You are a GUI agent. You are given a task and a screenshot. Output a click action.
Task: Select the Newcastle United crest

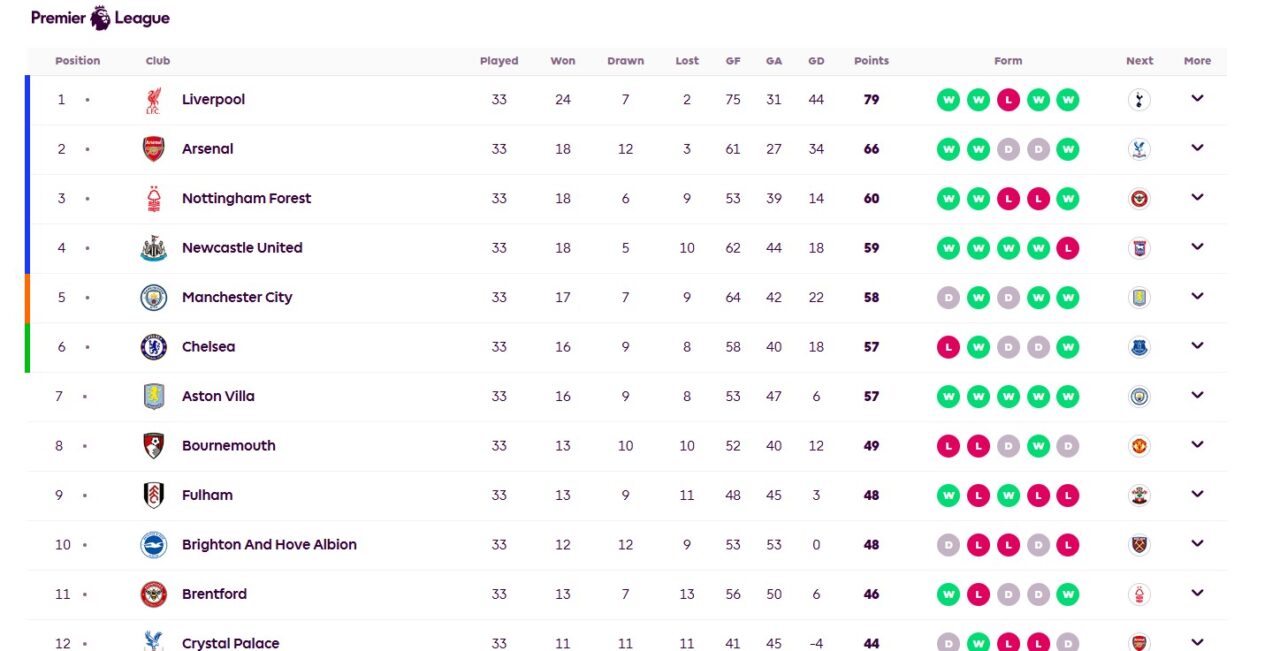point(153,248)
